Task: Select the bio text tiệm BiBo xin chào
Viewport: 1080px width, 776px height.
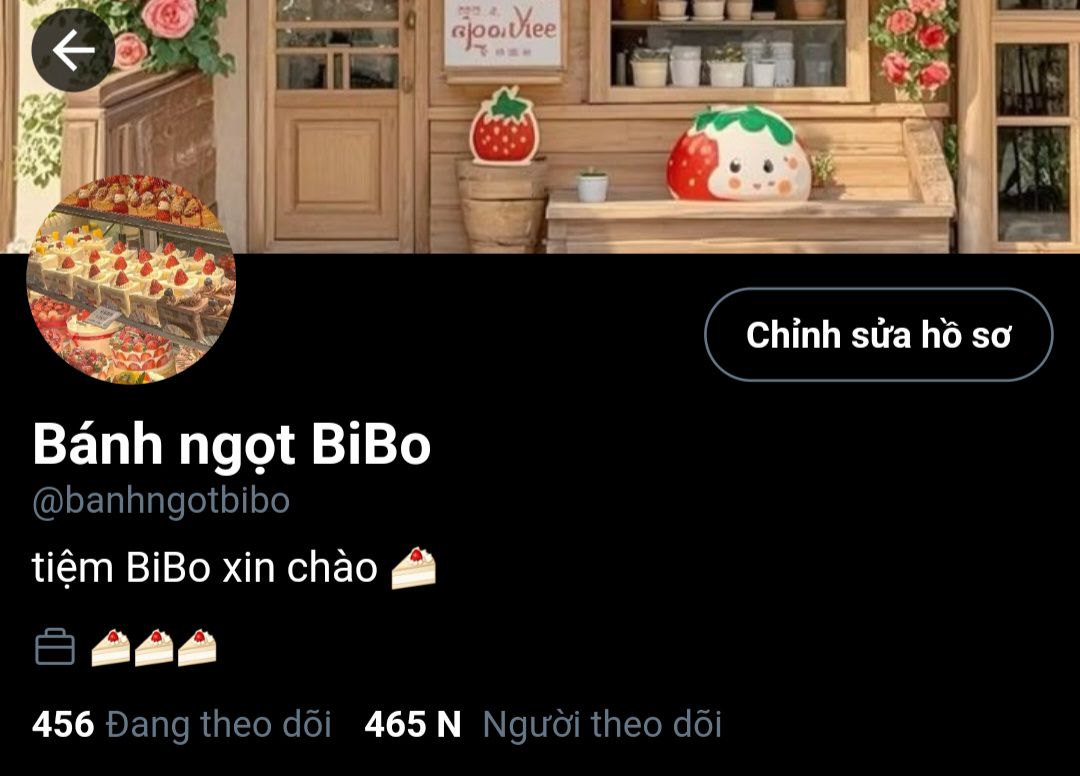Action: pos(205,568)
